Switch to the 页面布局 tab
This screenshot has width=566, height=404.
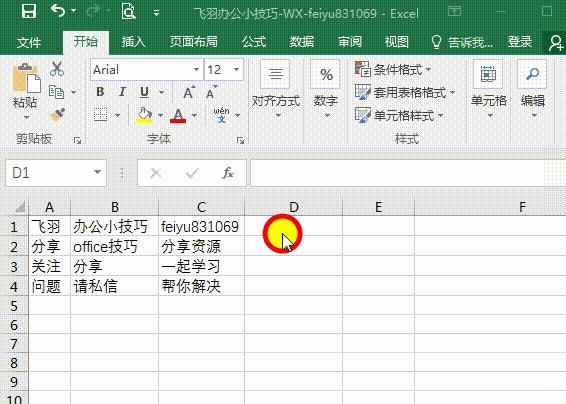pos(194,42)
